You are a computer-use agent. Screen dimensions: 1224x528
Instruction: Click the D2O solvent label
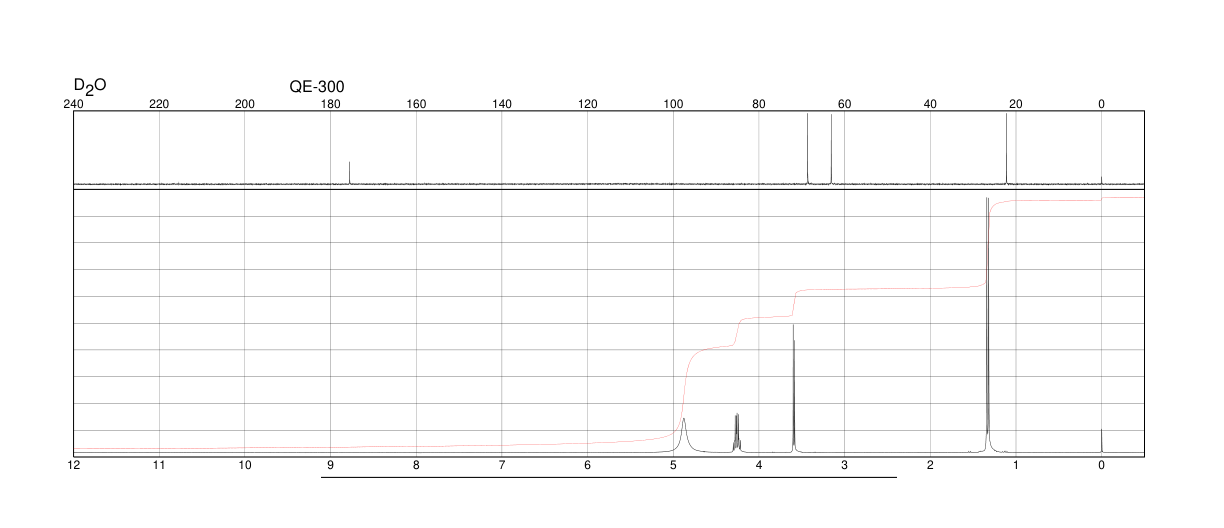click(90, 87)
